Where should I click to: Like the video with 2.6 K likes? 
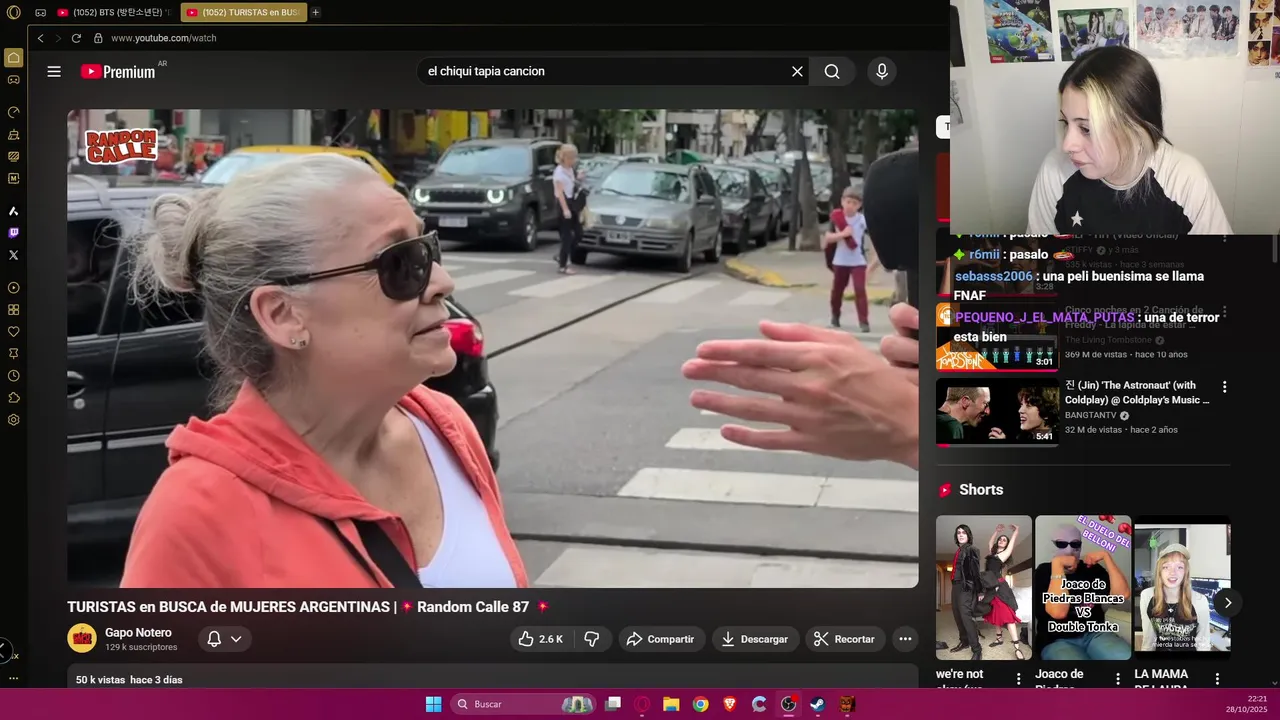pyautogui.click(x=541, y=639)
